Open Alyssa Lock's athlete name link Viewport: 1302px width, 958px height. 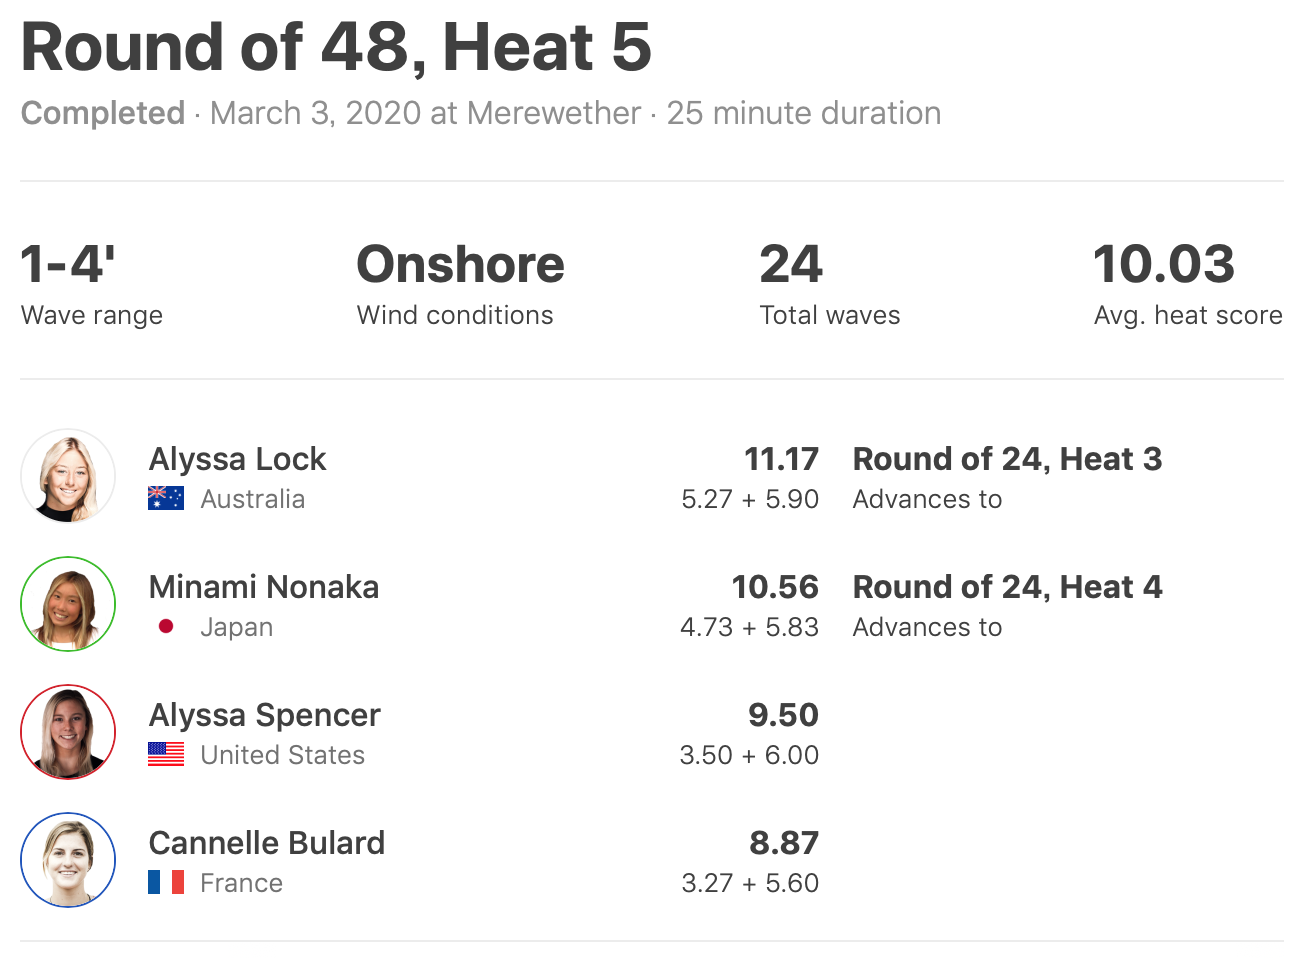pyautogui.click(x=237, y=459)
